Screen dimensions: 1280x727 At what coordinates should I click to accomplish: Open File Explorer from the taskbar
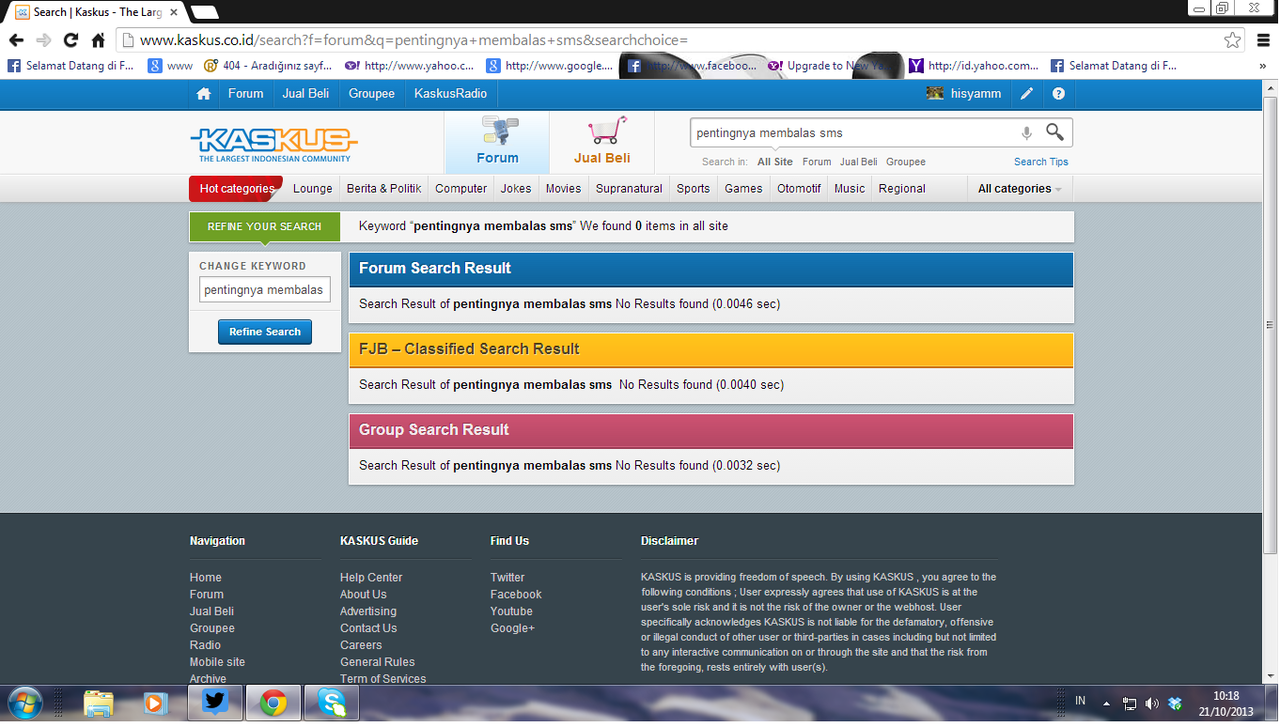coord(98,703)
